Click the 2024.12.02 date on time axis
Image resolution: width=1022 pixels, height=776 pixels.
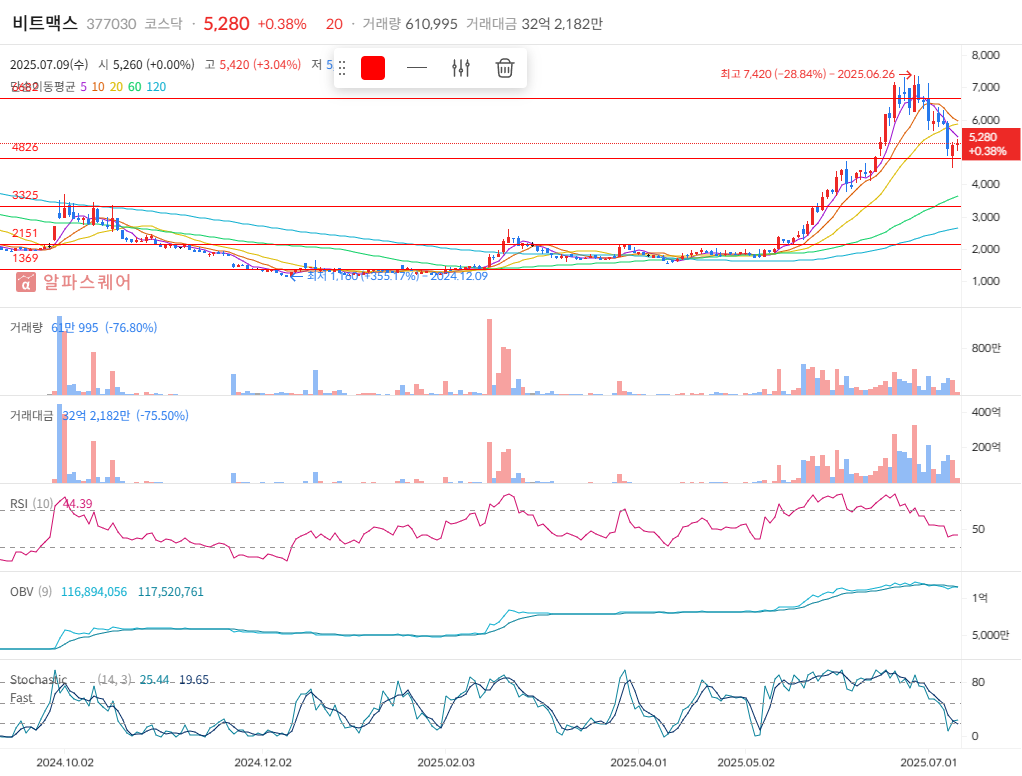pyautogui.click(x=263, y=762)
